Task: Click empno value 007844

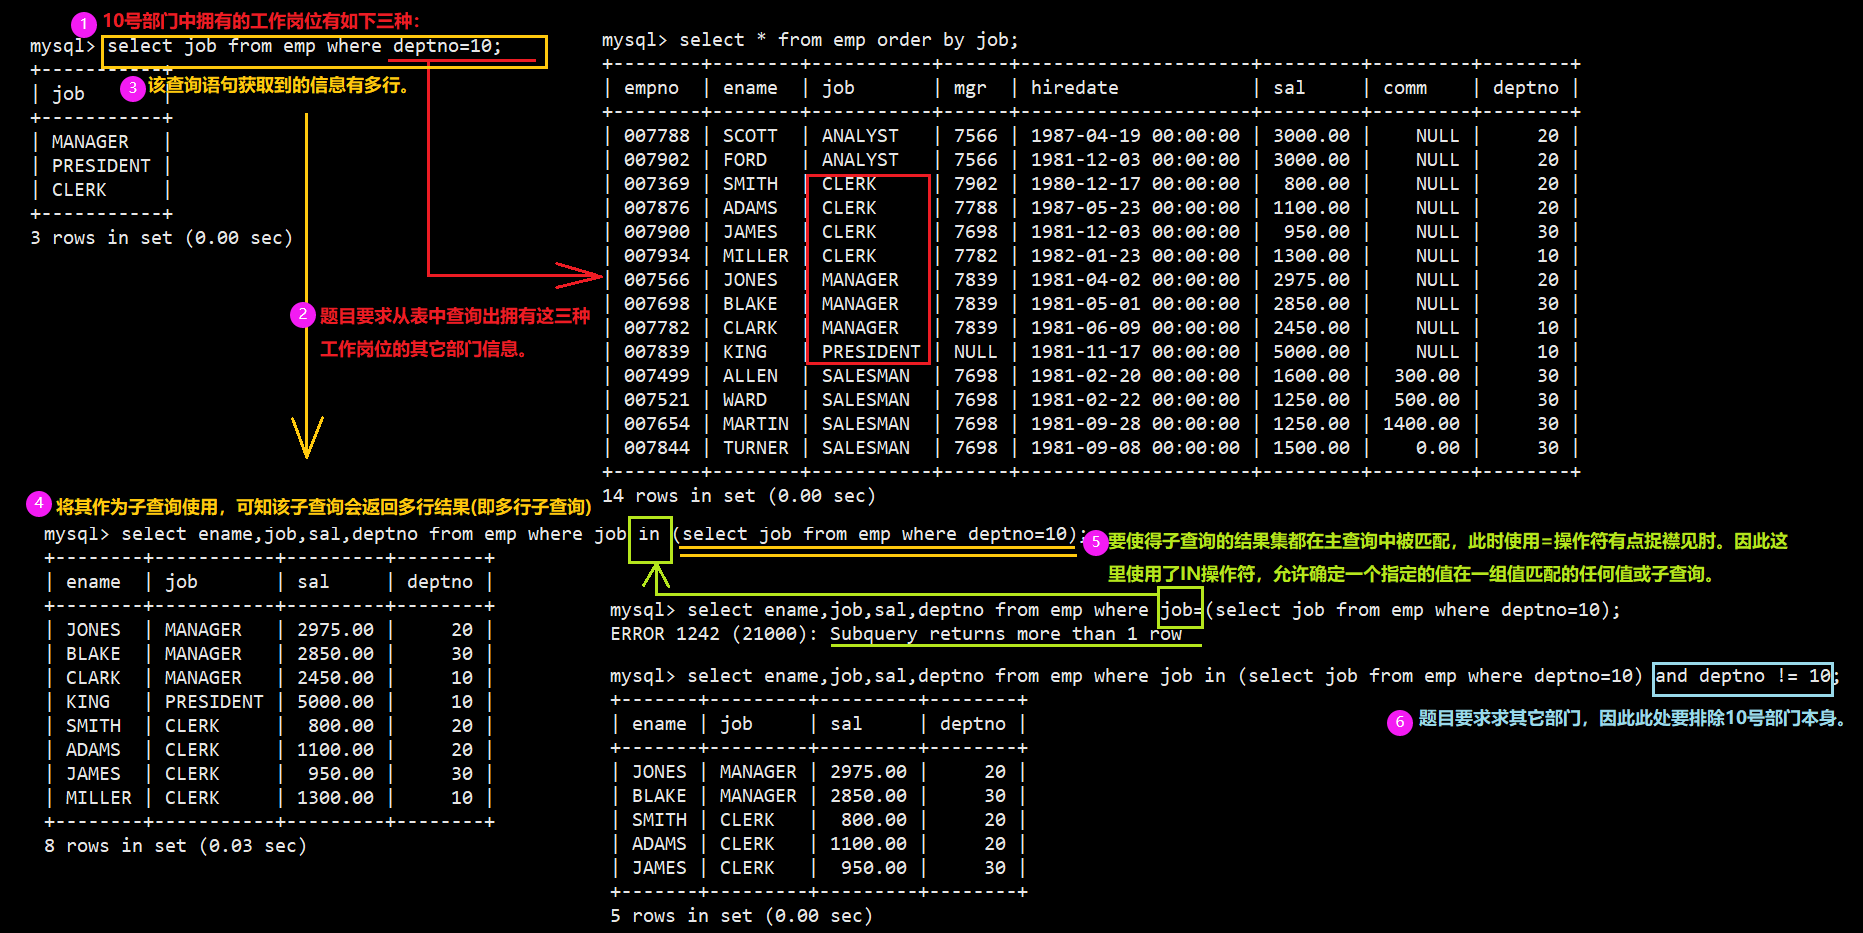Action: 657,448
